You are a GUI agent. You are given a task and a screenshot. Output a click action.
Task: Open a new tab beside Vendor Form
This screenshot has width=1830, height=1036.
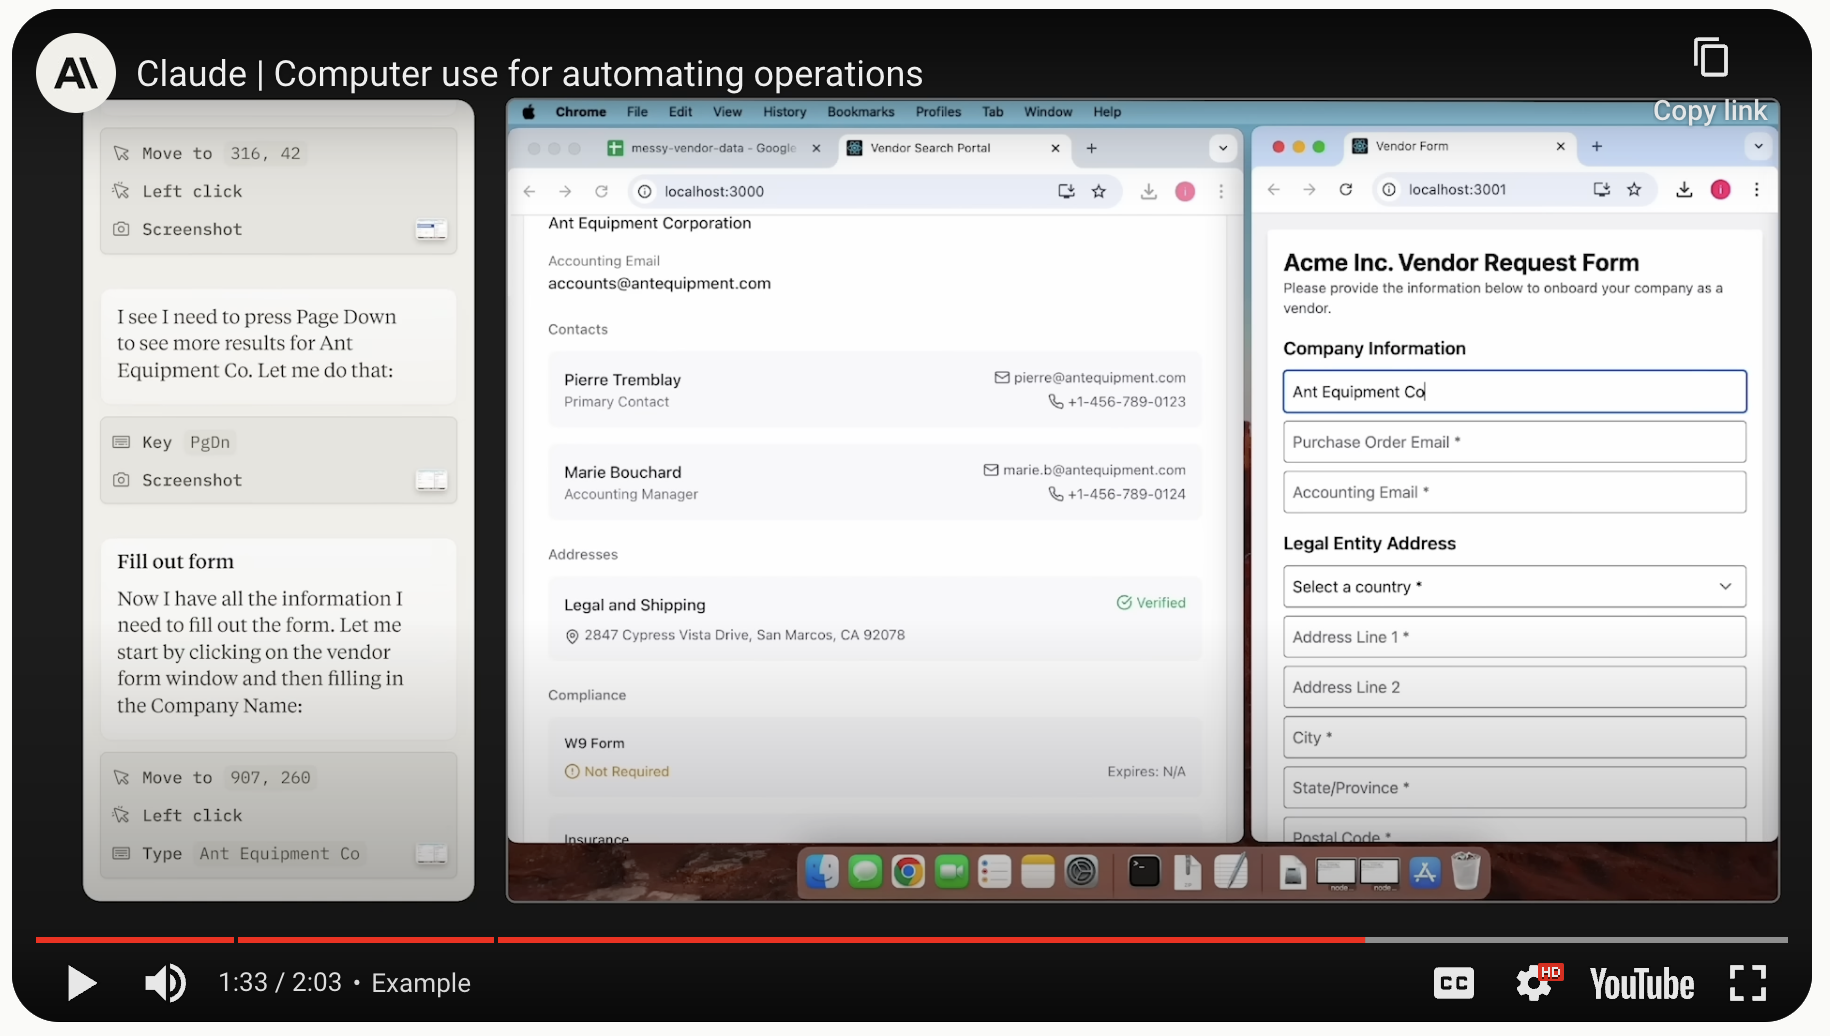[x=1597, y=146]
